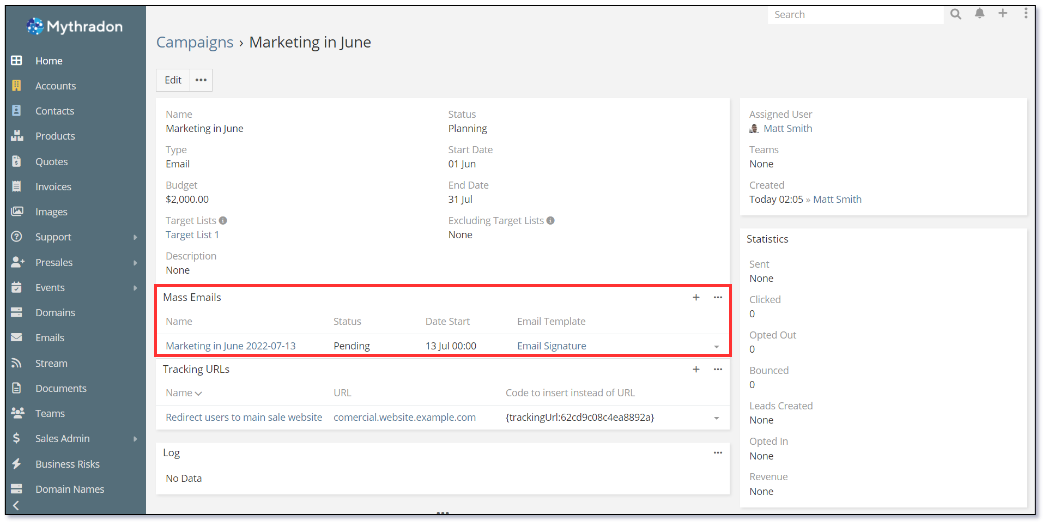Click the 13 Jul 00:00 date cell
This screenshot has height=527, width=1047.
pos(451,346)
